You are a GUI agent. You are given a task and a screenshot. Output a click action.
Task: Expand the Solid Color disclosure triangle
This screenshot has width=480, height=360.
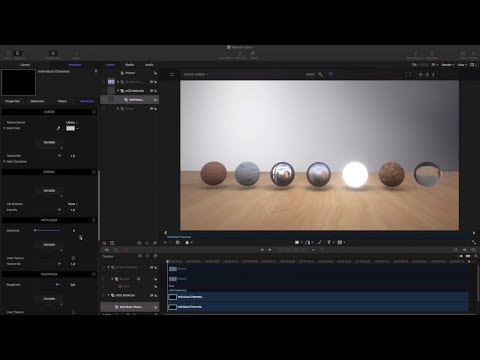coord(4,128)
